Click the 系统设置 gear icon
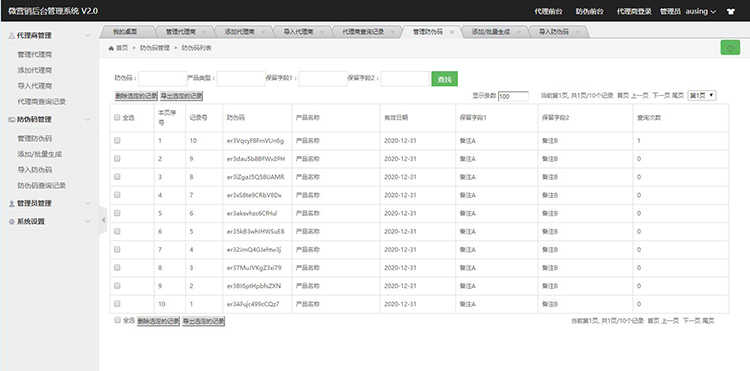Viewport: 750px width, 371px height. coord(11,222)
